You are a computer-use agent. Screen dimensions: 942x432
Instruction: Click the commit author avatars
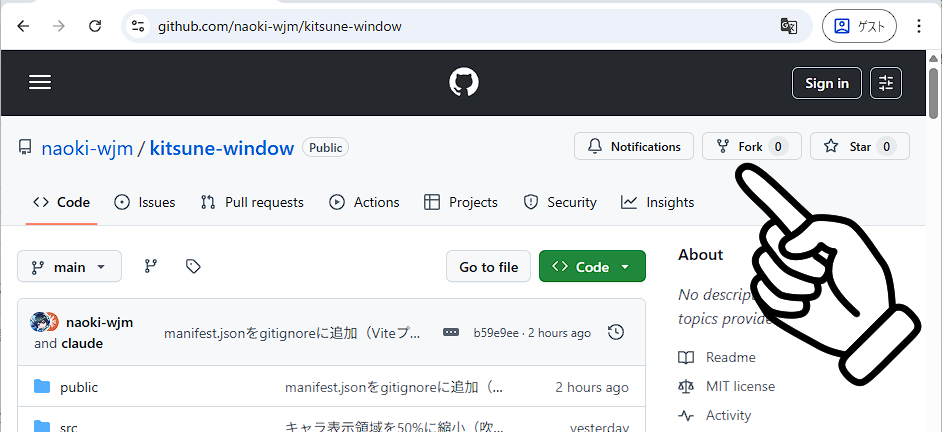(44, 322)
